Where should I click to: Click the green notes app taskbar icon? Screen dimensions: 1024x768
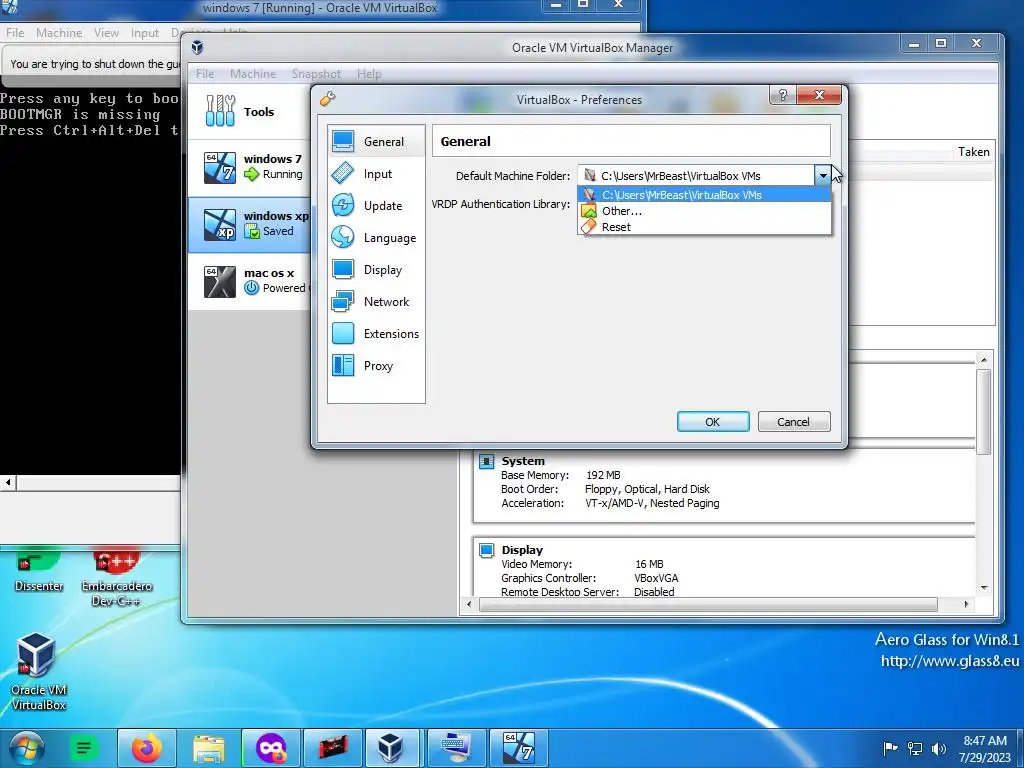(x=84, y=748)
